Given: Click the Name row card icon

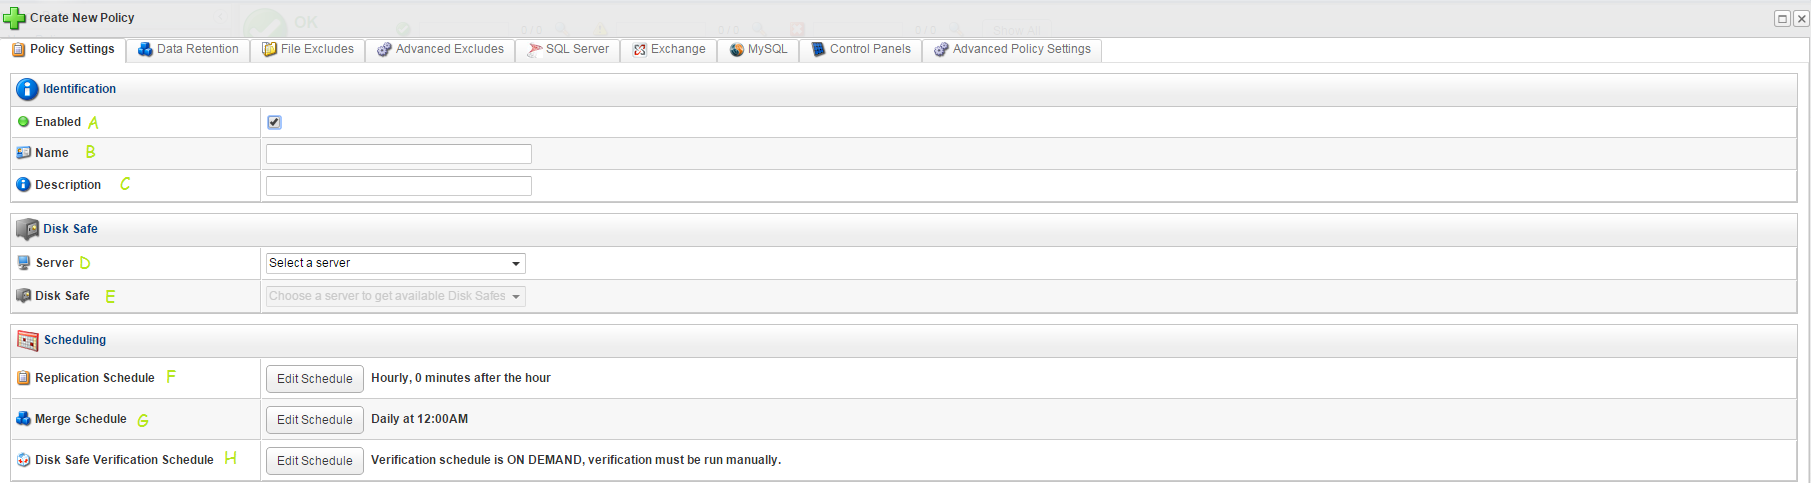Looking at the screenshot, I should pyautogui.click(x=24, y=153).
